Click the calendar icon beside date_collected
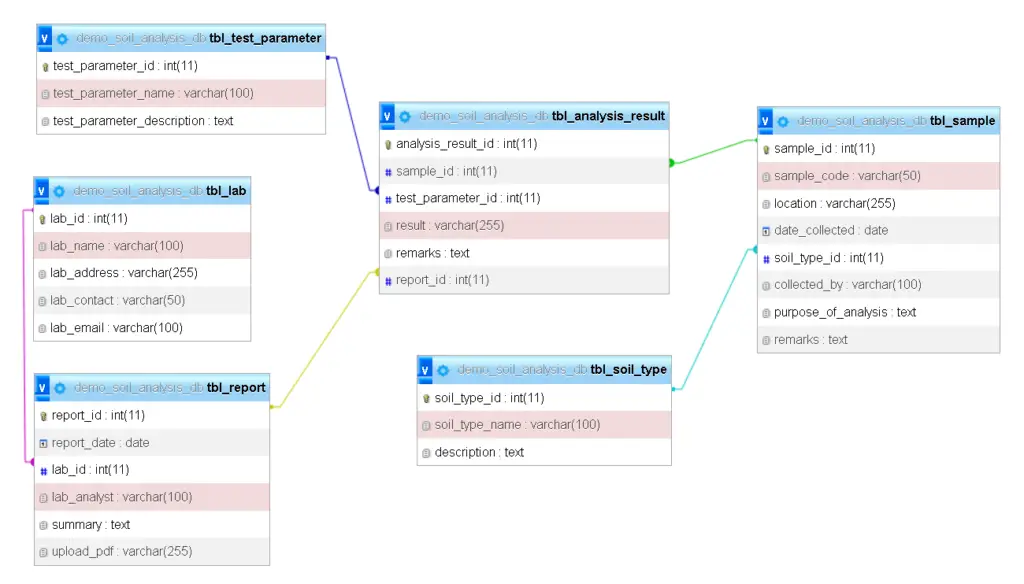This screenshot has height=584, width=1024. point(766,230)
